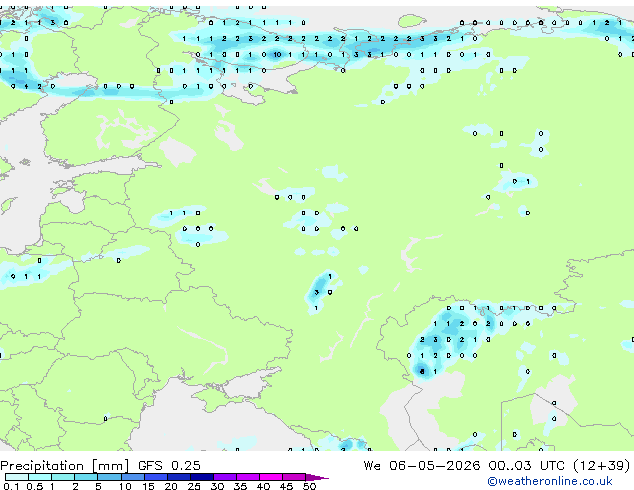This screenshot has height=490, width=634.
Task: Click legend tick label '40'
Action: coord(264,486)
